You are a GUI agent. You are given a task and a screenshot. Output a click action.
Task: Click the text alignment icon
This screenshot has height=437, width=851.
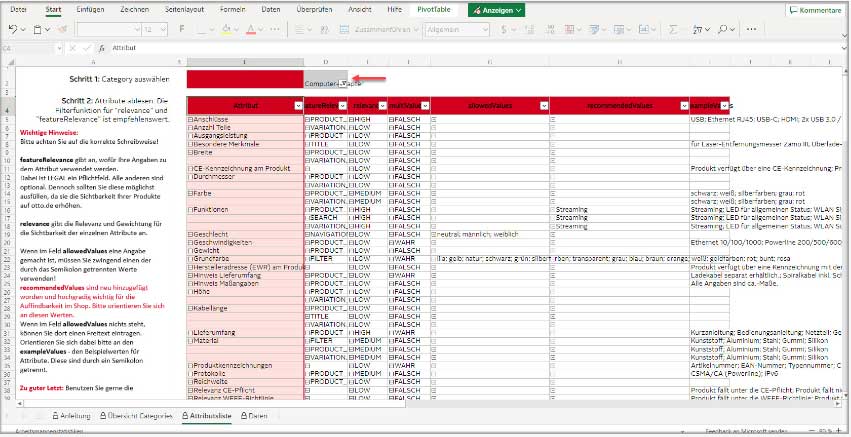tap(300, 29)
